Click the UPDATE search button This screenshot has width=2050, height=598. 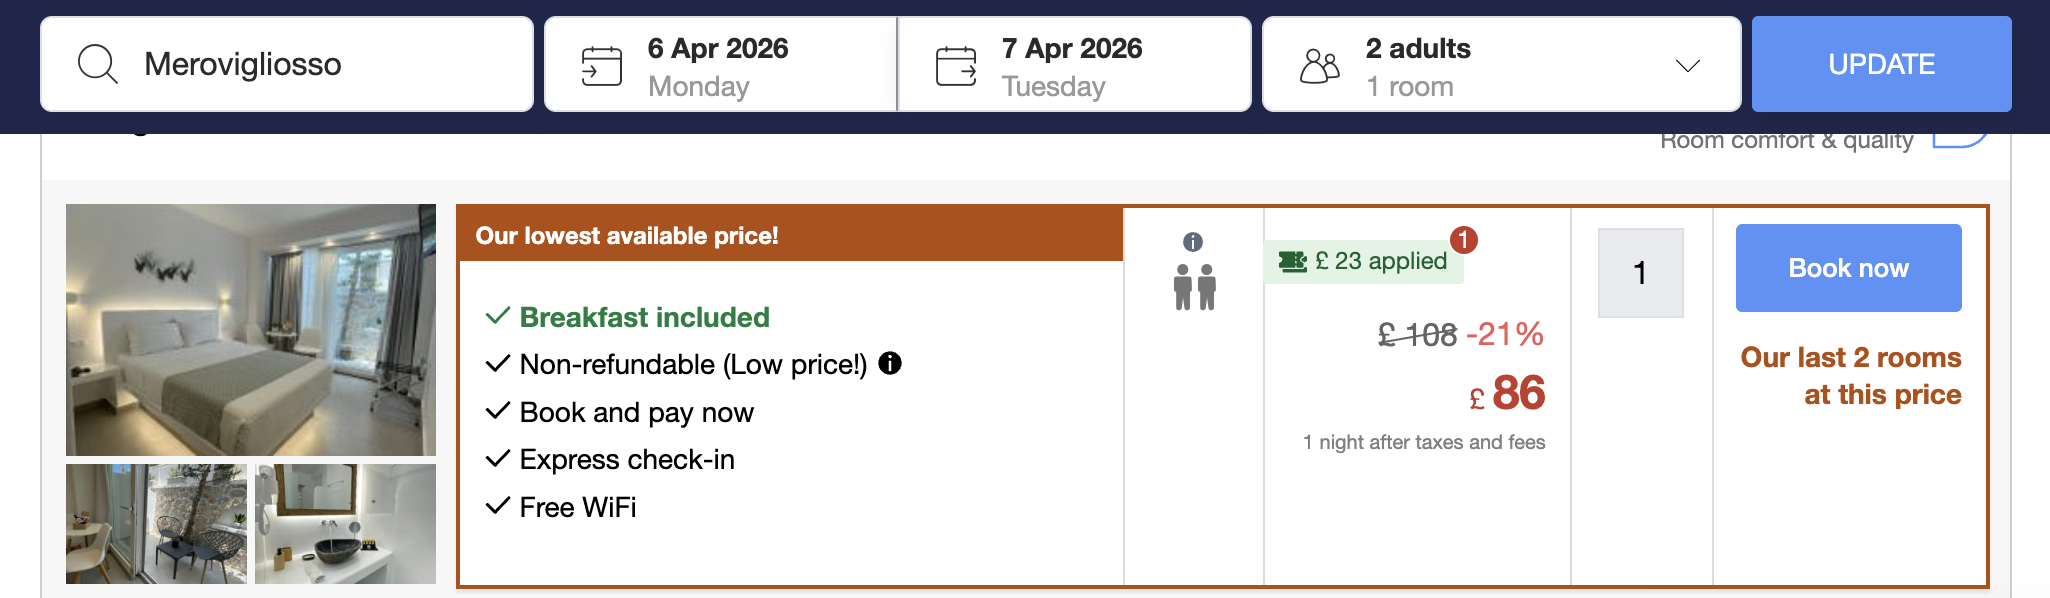click(1881, 64)
